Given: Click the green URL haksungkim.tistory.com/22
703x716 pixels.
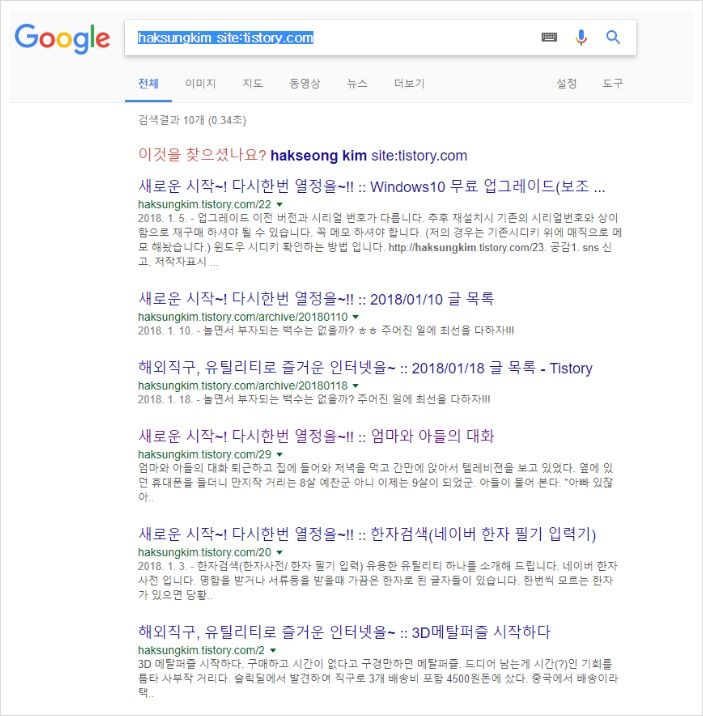Looking at the screenshot, I should click(205, 204).
